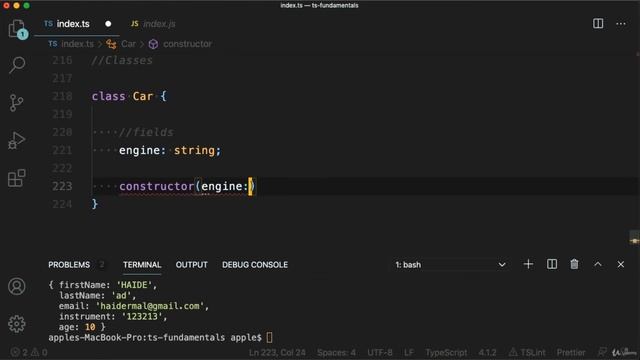The width and height of the screenshot is (640, 360).
Task: Change line ending via LF item
Action: pyautogui.click(x=409, y=352)
